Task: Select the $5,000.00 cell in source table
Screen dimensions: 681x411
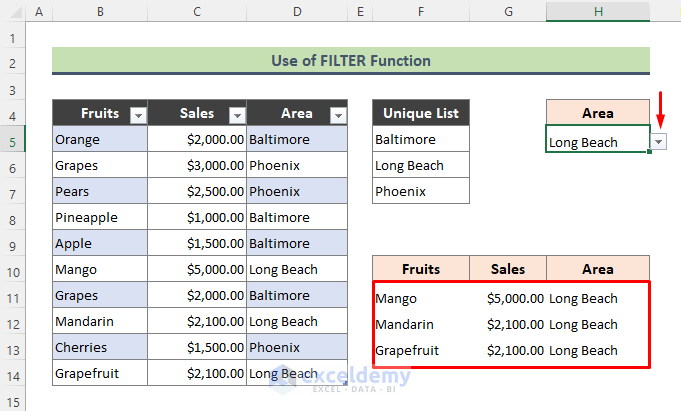Action: point(197,270)
